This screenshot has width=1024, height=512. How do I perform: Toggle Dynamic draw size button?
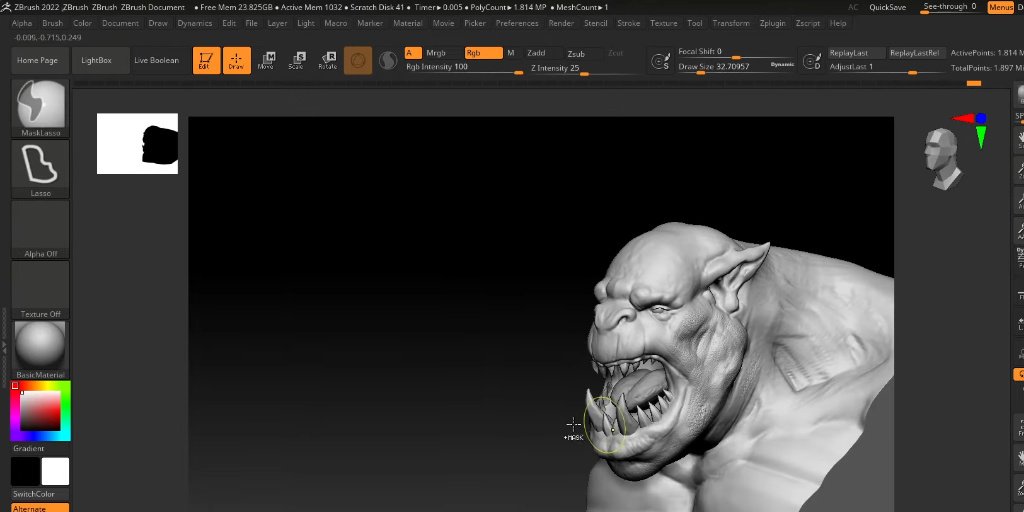pos(782,65)
